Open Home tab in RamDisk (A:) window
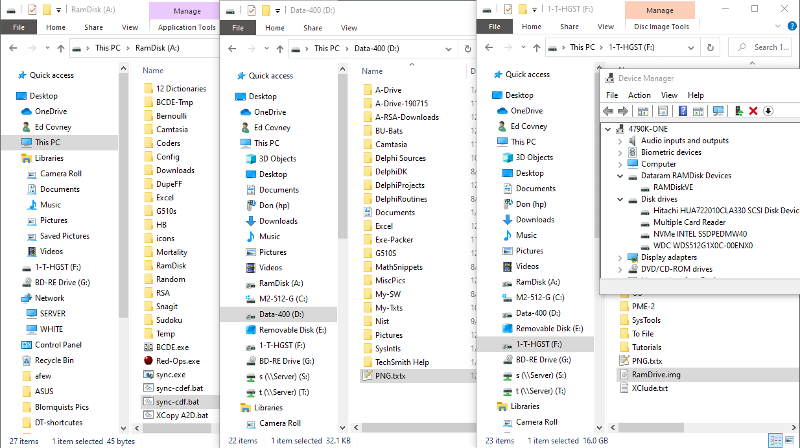 (56, 28)
